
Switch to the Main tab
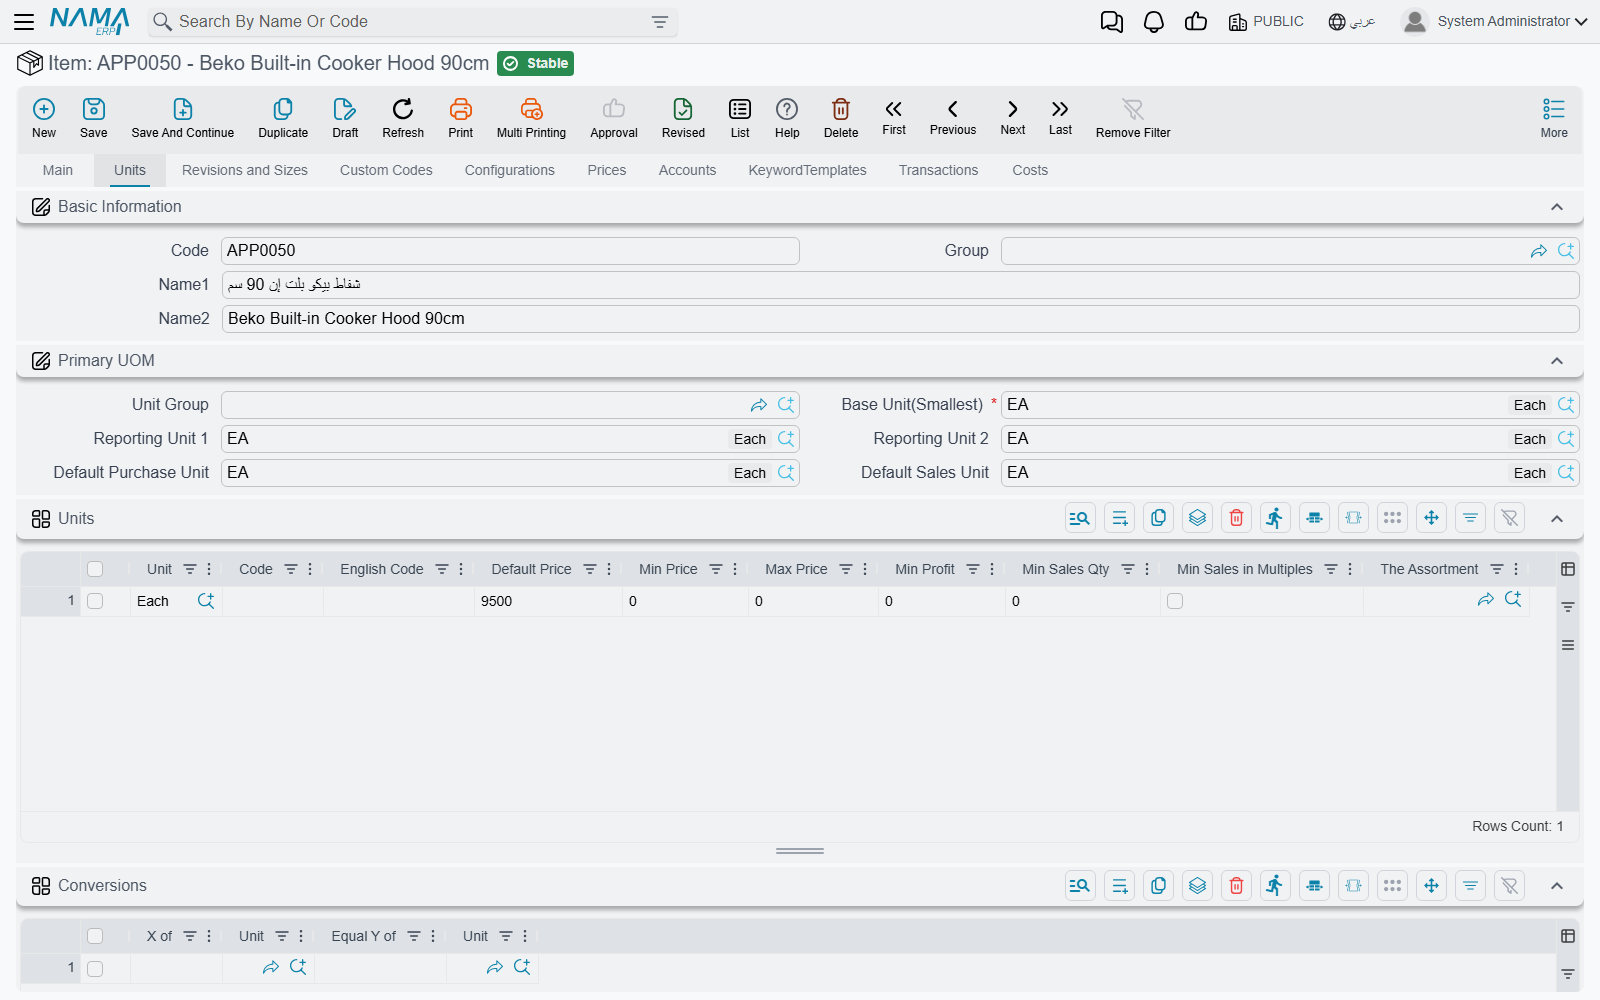pos(58,170)
